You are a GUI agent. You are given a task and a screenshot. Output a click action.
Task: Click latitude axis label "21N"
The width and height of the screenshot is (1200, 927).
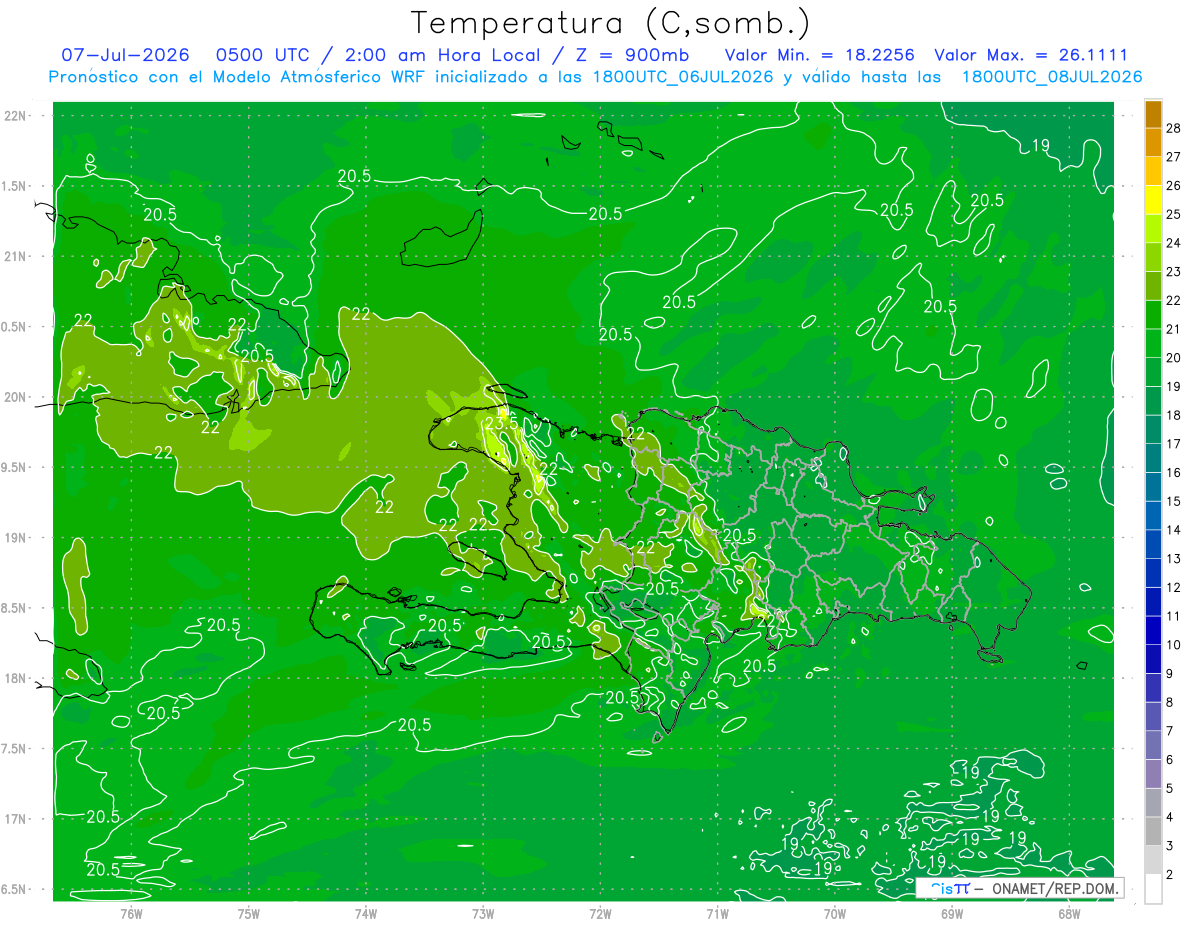(x=15, y=256)
